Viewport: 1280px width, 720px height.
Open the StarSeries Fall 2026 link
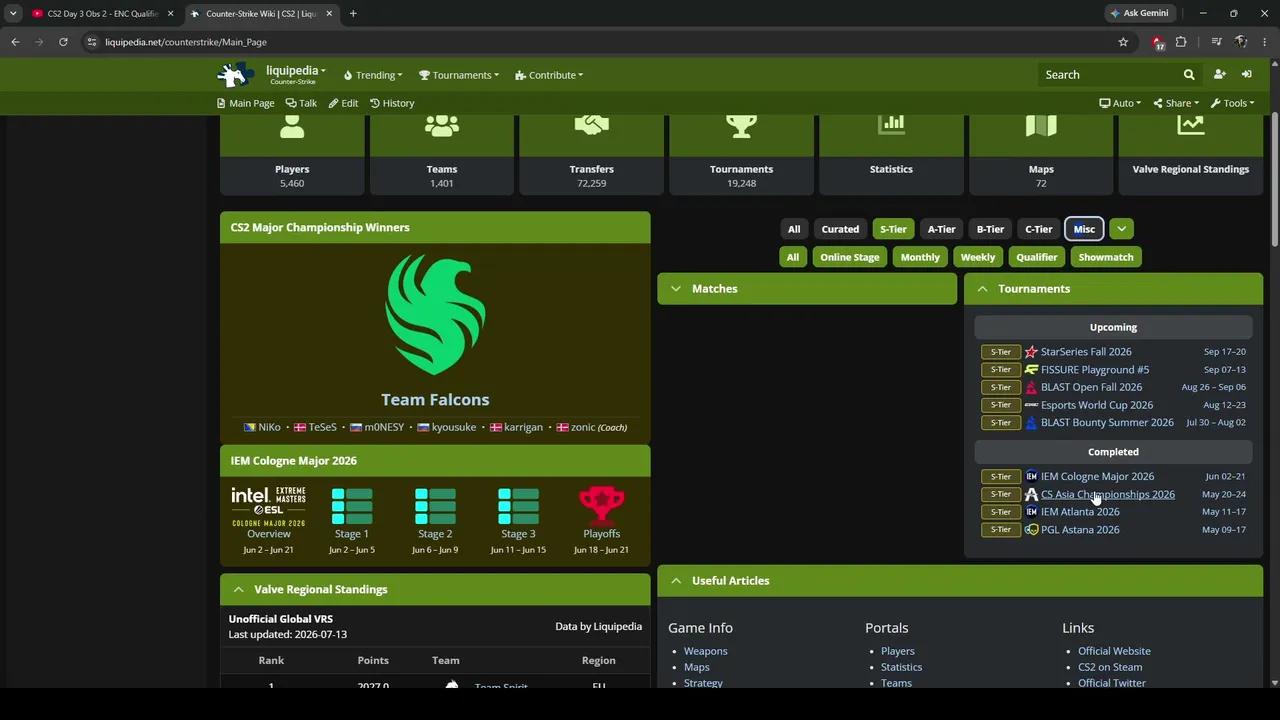1086,352
